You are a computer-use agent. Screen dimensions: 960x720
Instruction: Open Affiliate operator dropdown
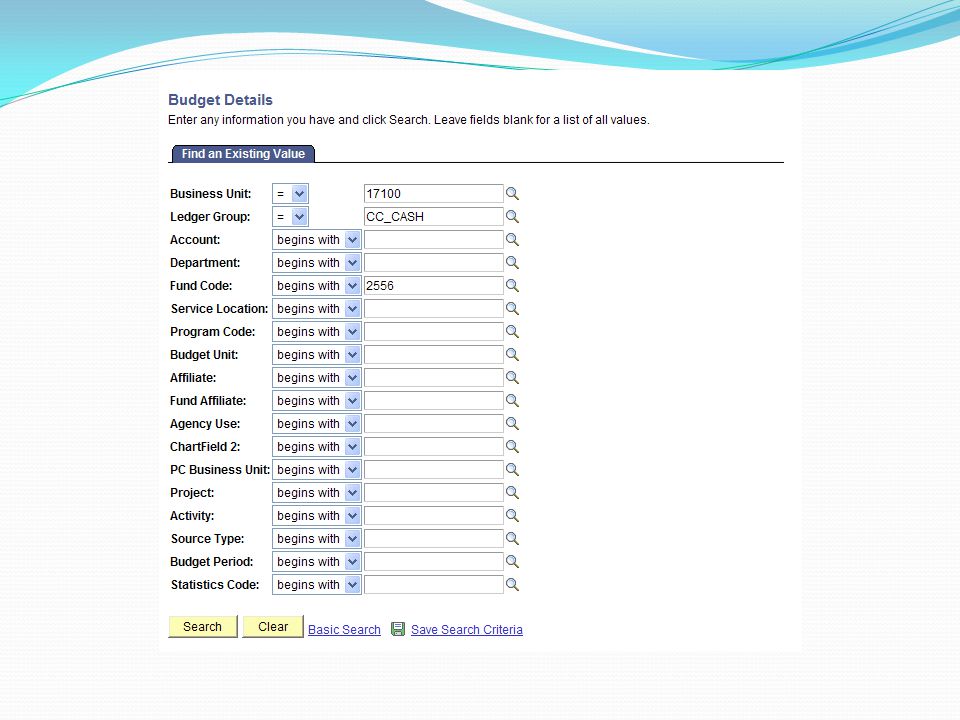tap(317, 378)
